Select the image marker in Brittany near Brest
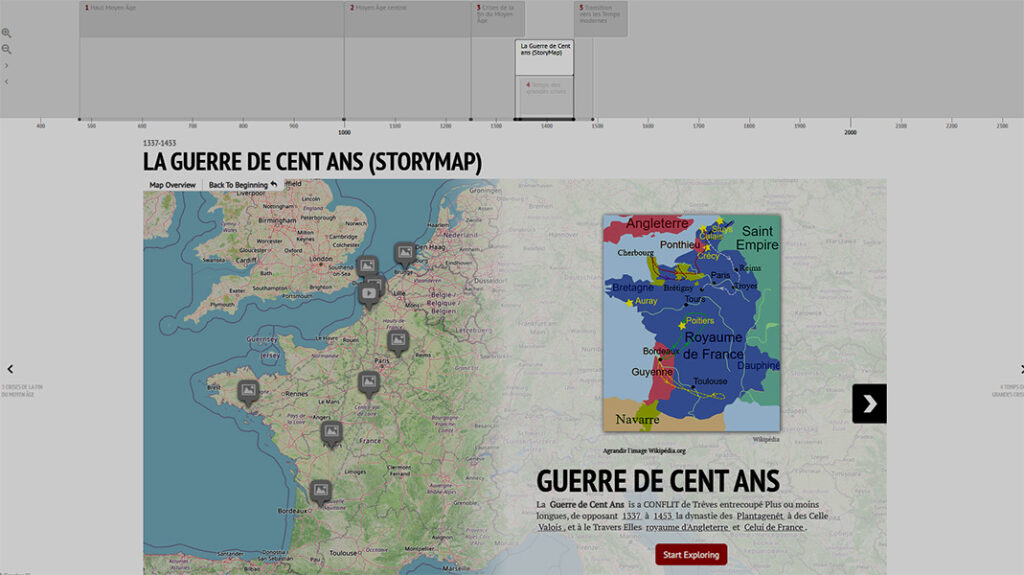1024x575 pixels. tap(248, 393)
